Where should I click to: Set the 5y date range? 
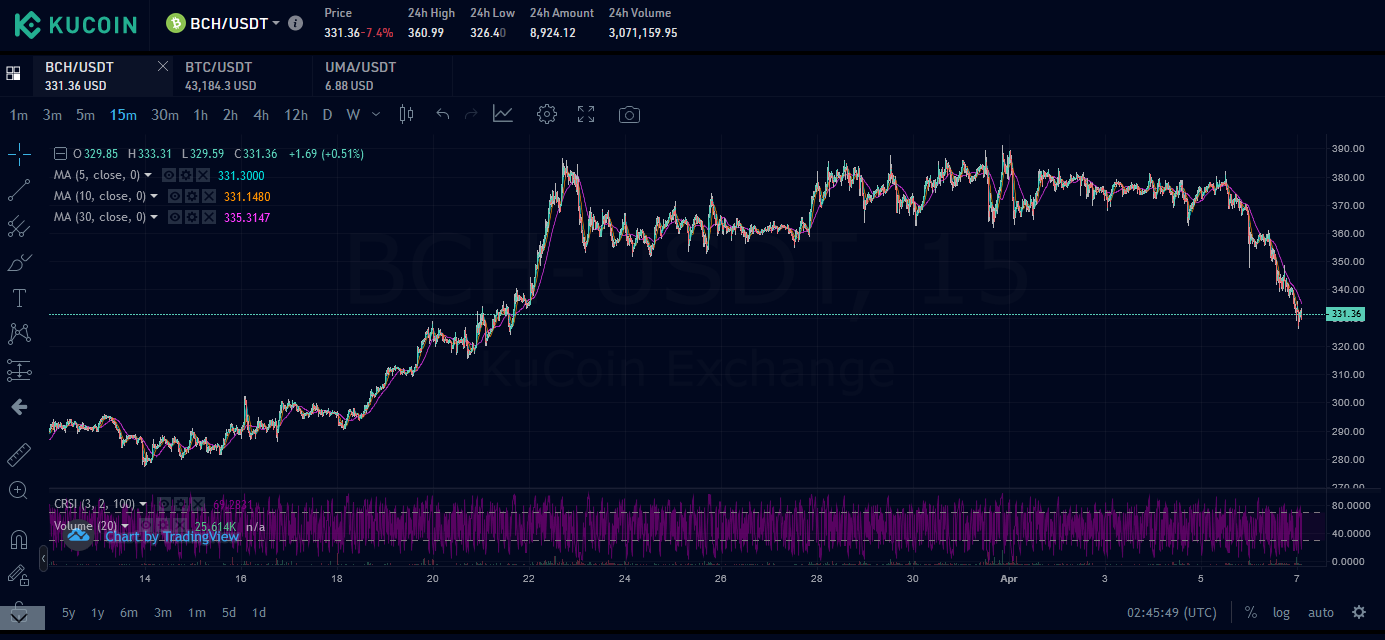(68, 613)
